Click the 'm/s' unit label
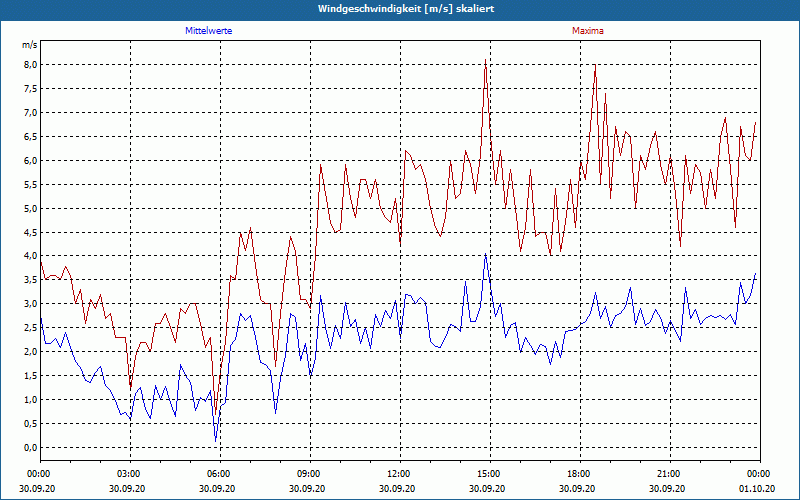The height and width of the screenshot is (500, 800). coord(29,45)
